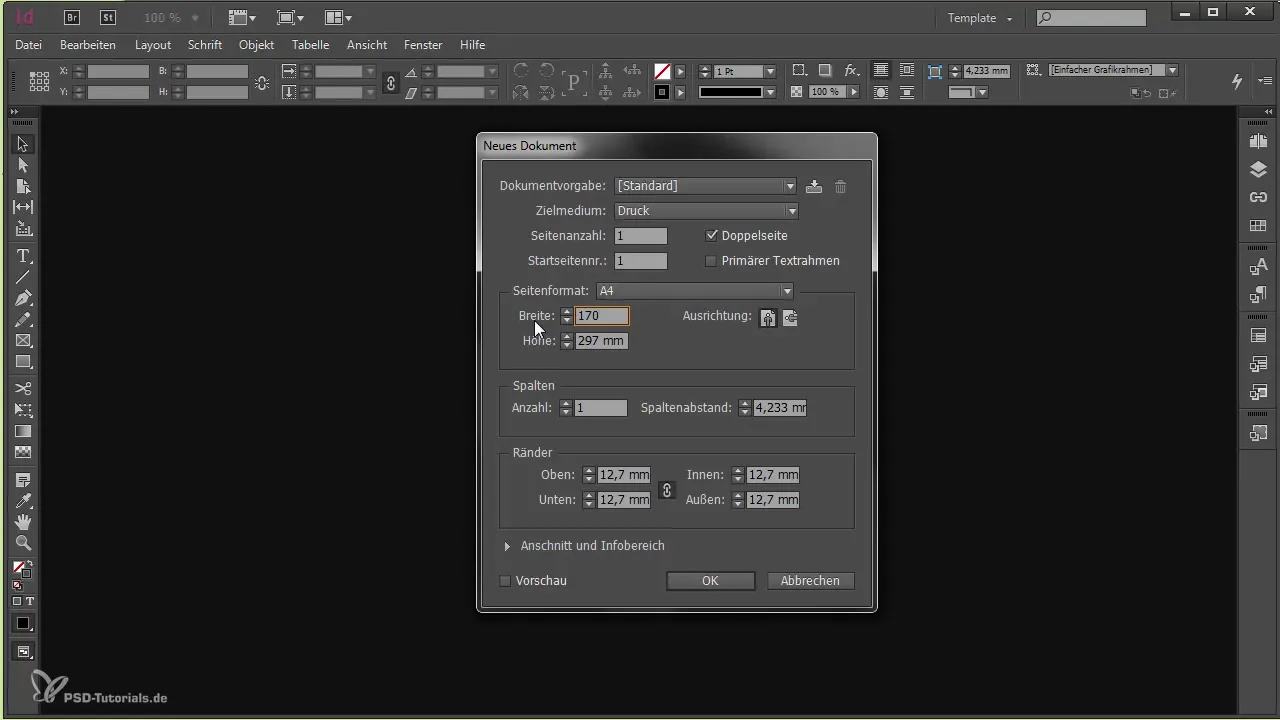Select the Direct Selection tool
This screenshot has width=1280, height=720.
tap(23, 165)
